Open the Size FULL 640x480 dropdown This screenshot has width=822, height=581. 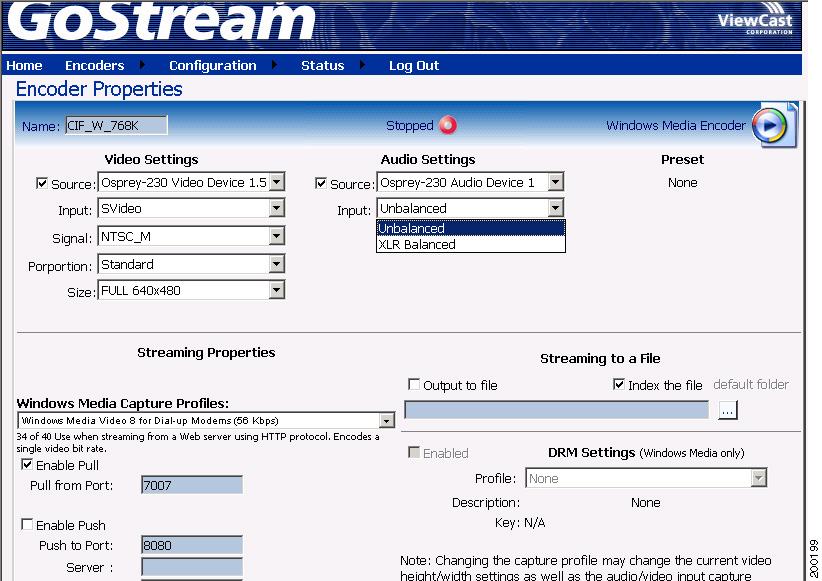pyautogui.click(x=277, y=290)
